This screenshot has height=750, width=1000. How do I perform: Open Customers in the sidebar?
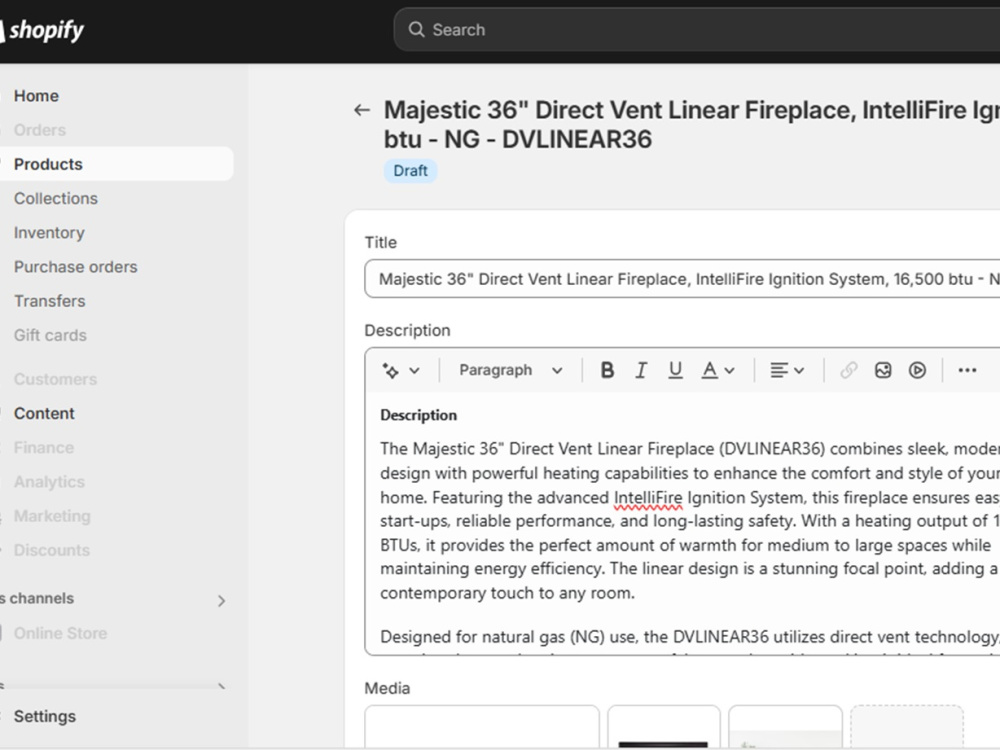55,379
